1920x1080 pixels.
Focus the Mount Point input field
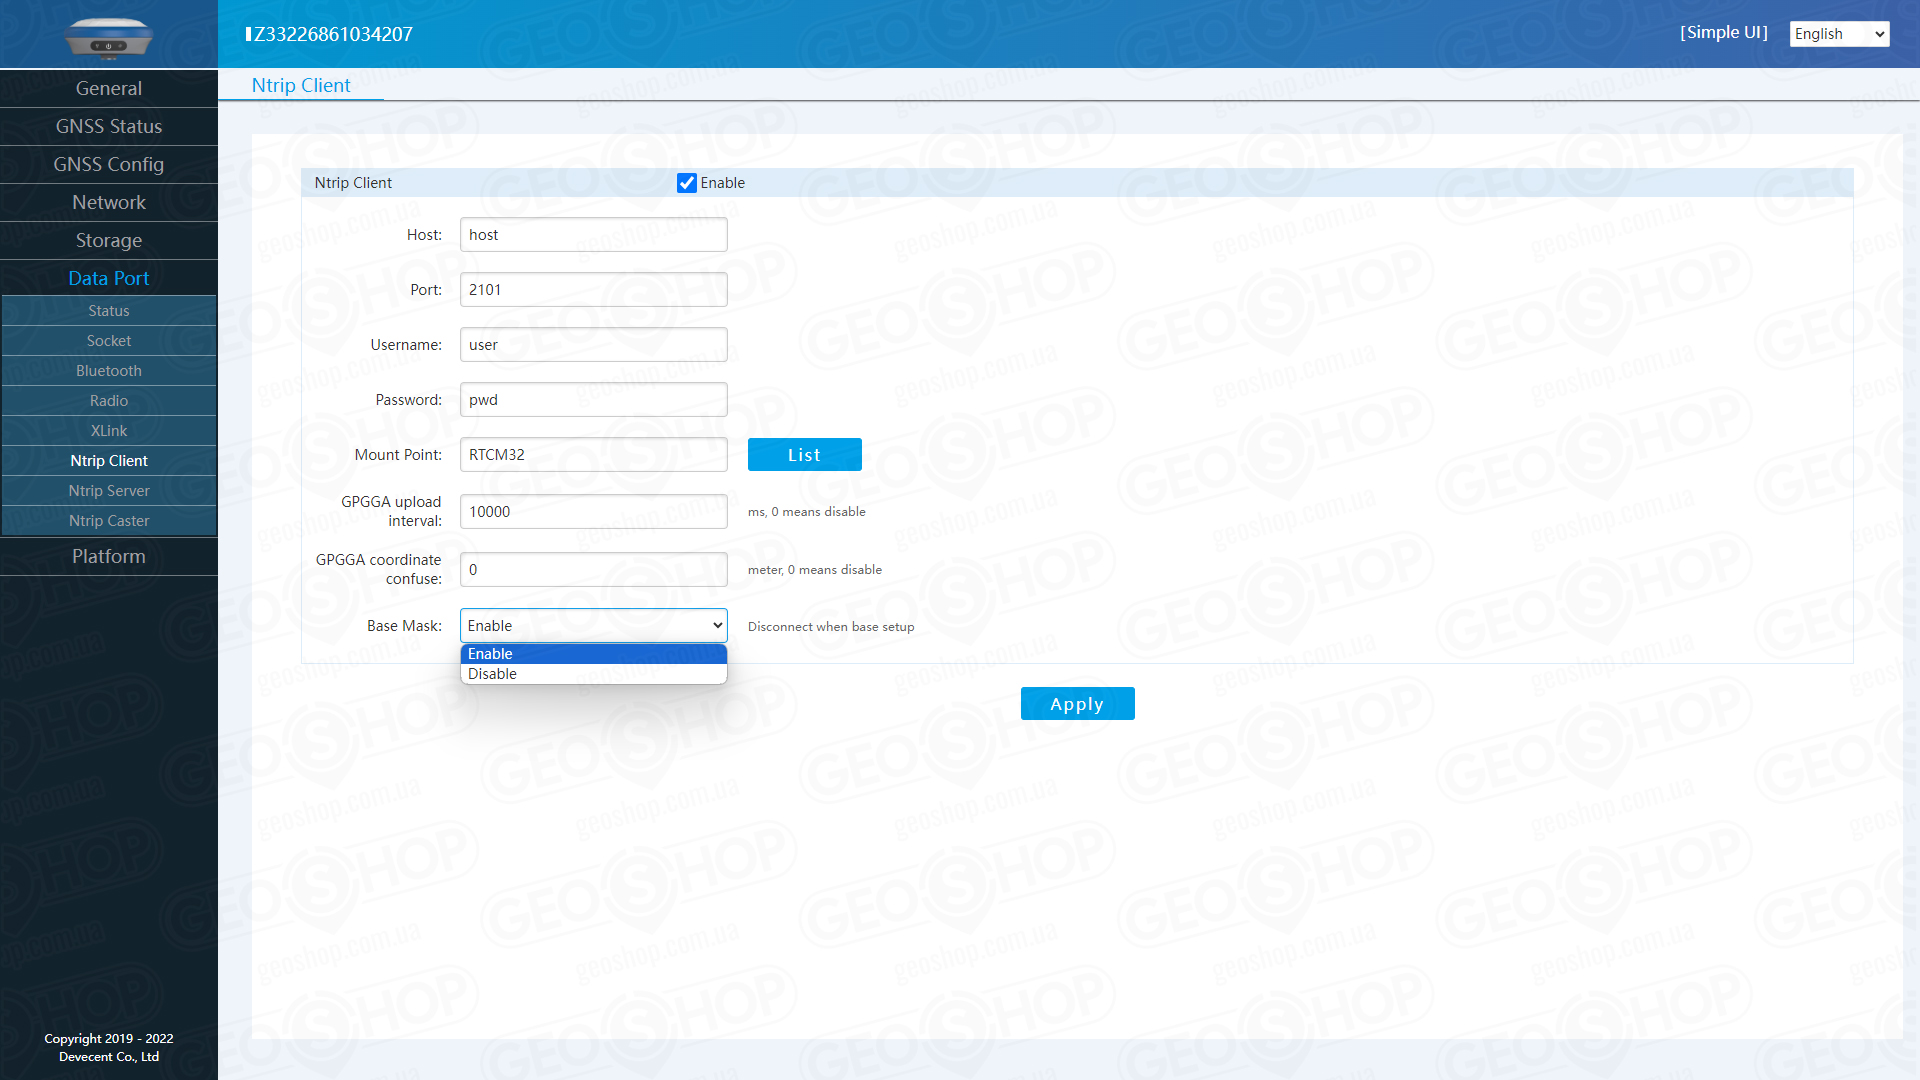click(x=594, y=455)
